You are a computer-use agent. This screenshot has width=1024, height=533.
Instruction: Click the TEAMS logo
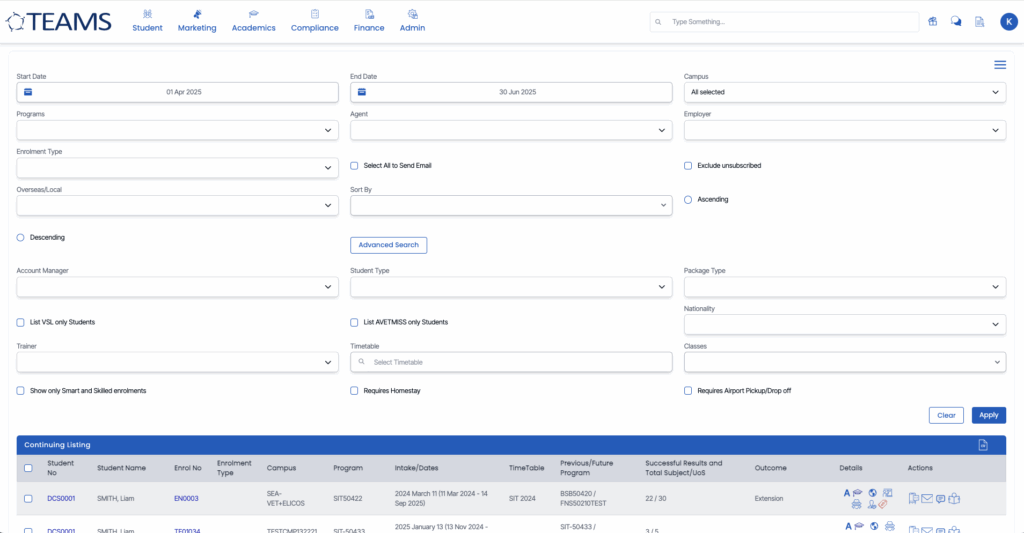(x=59, y=22)
